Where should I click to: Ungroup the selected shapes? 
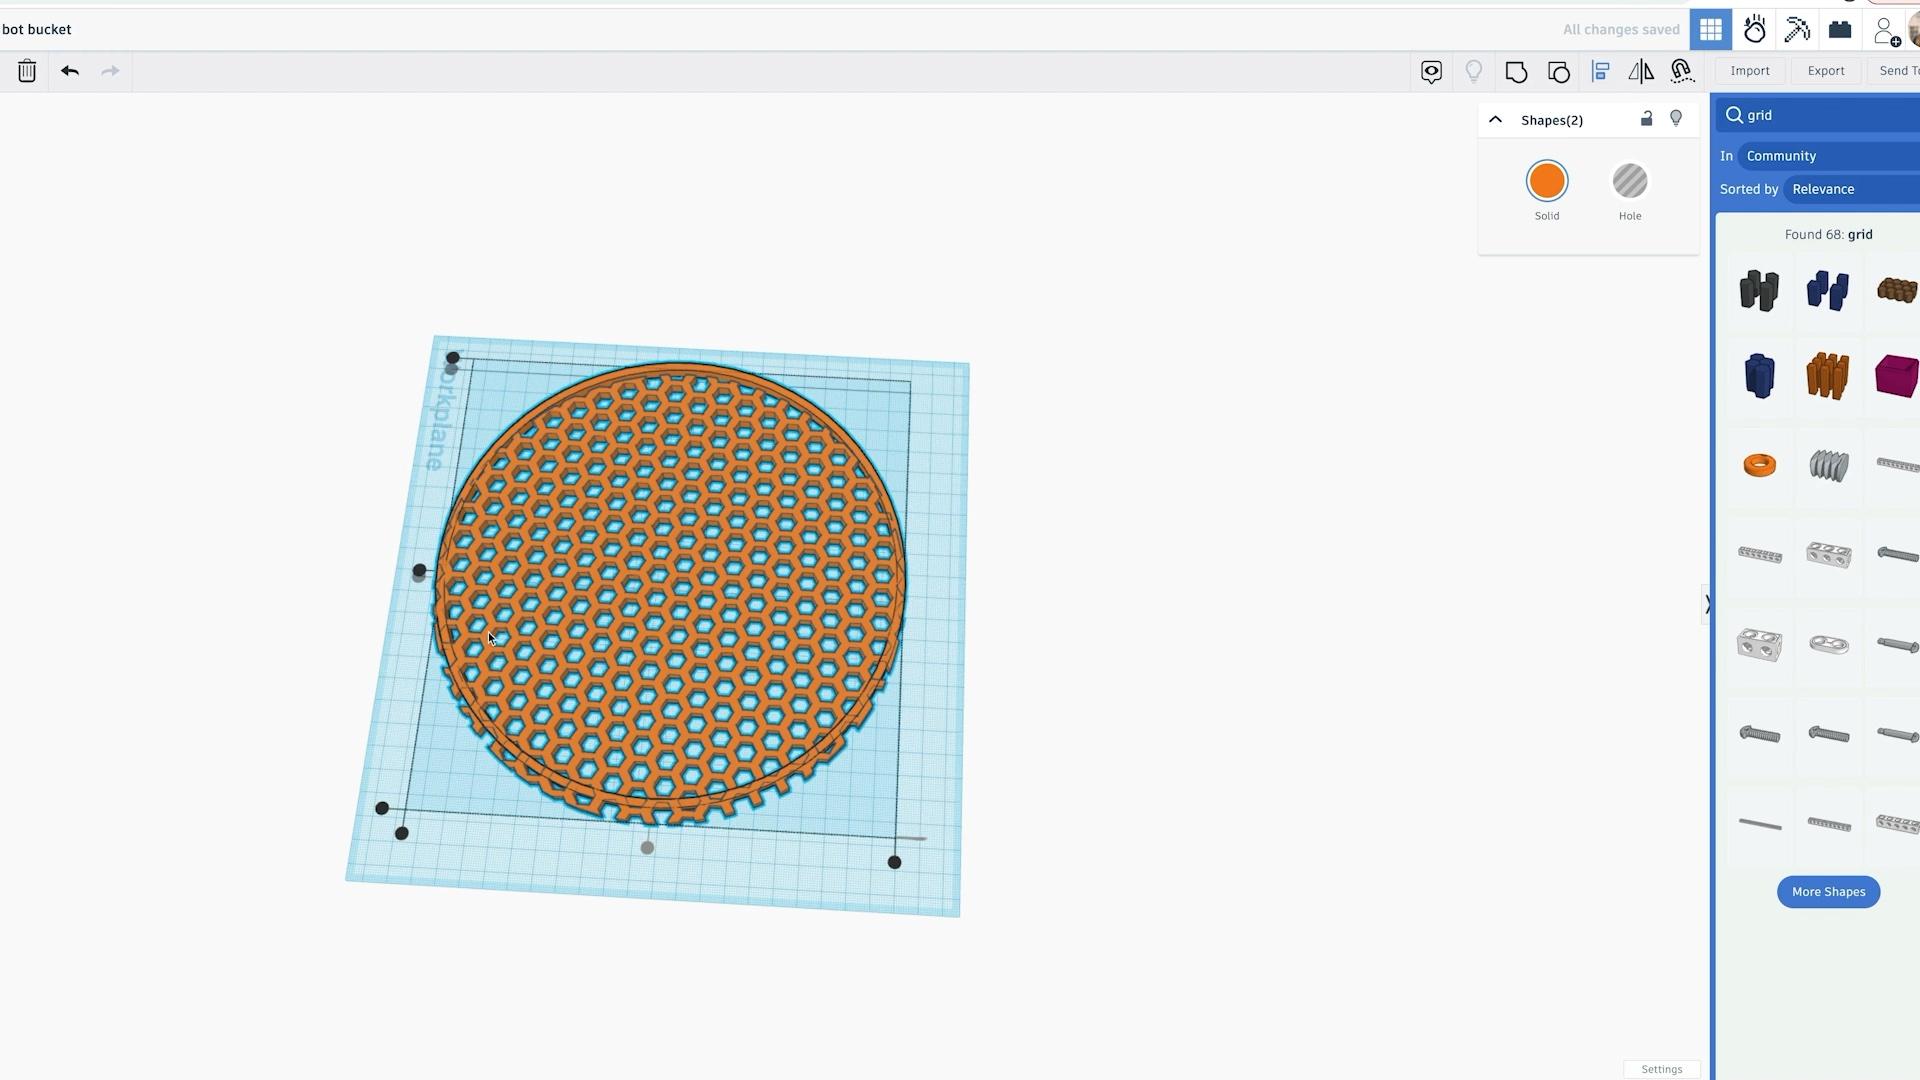point(1559,71)
